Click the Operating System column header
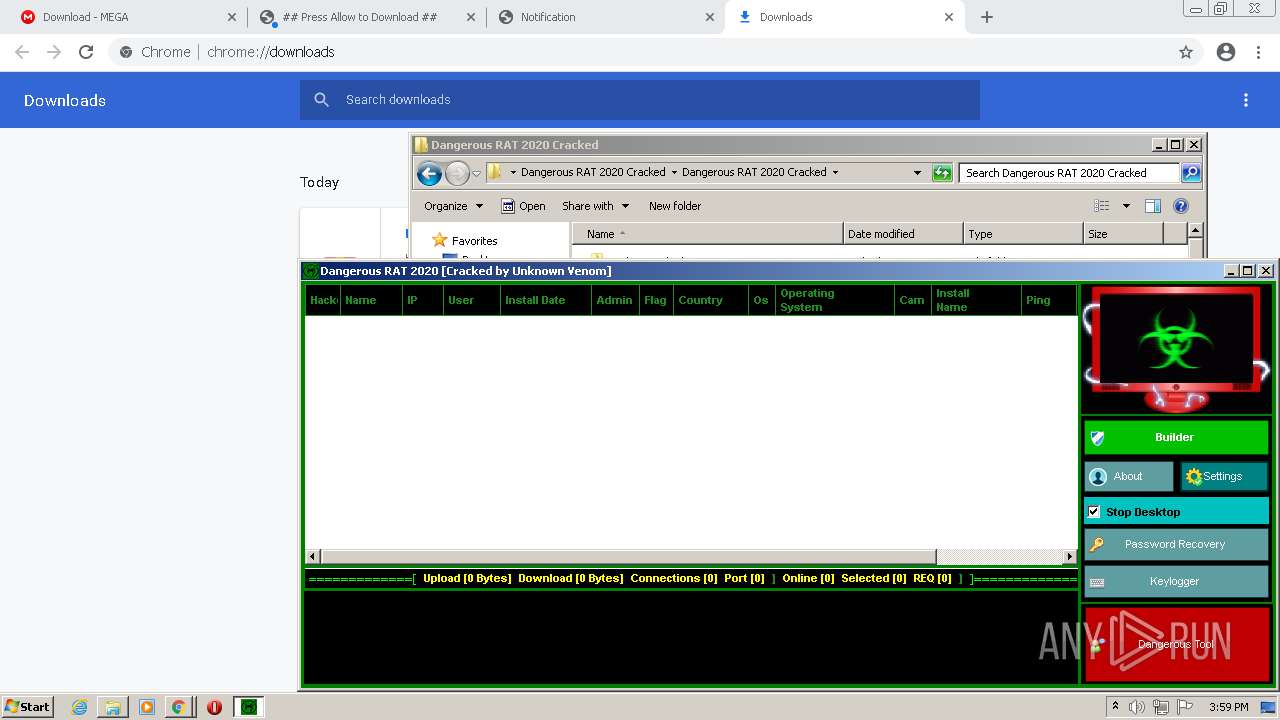Viewport: 1280px width, 720px height. point(835,300)
